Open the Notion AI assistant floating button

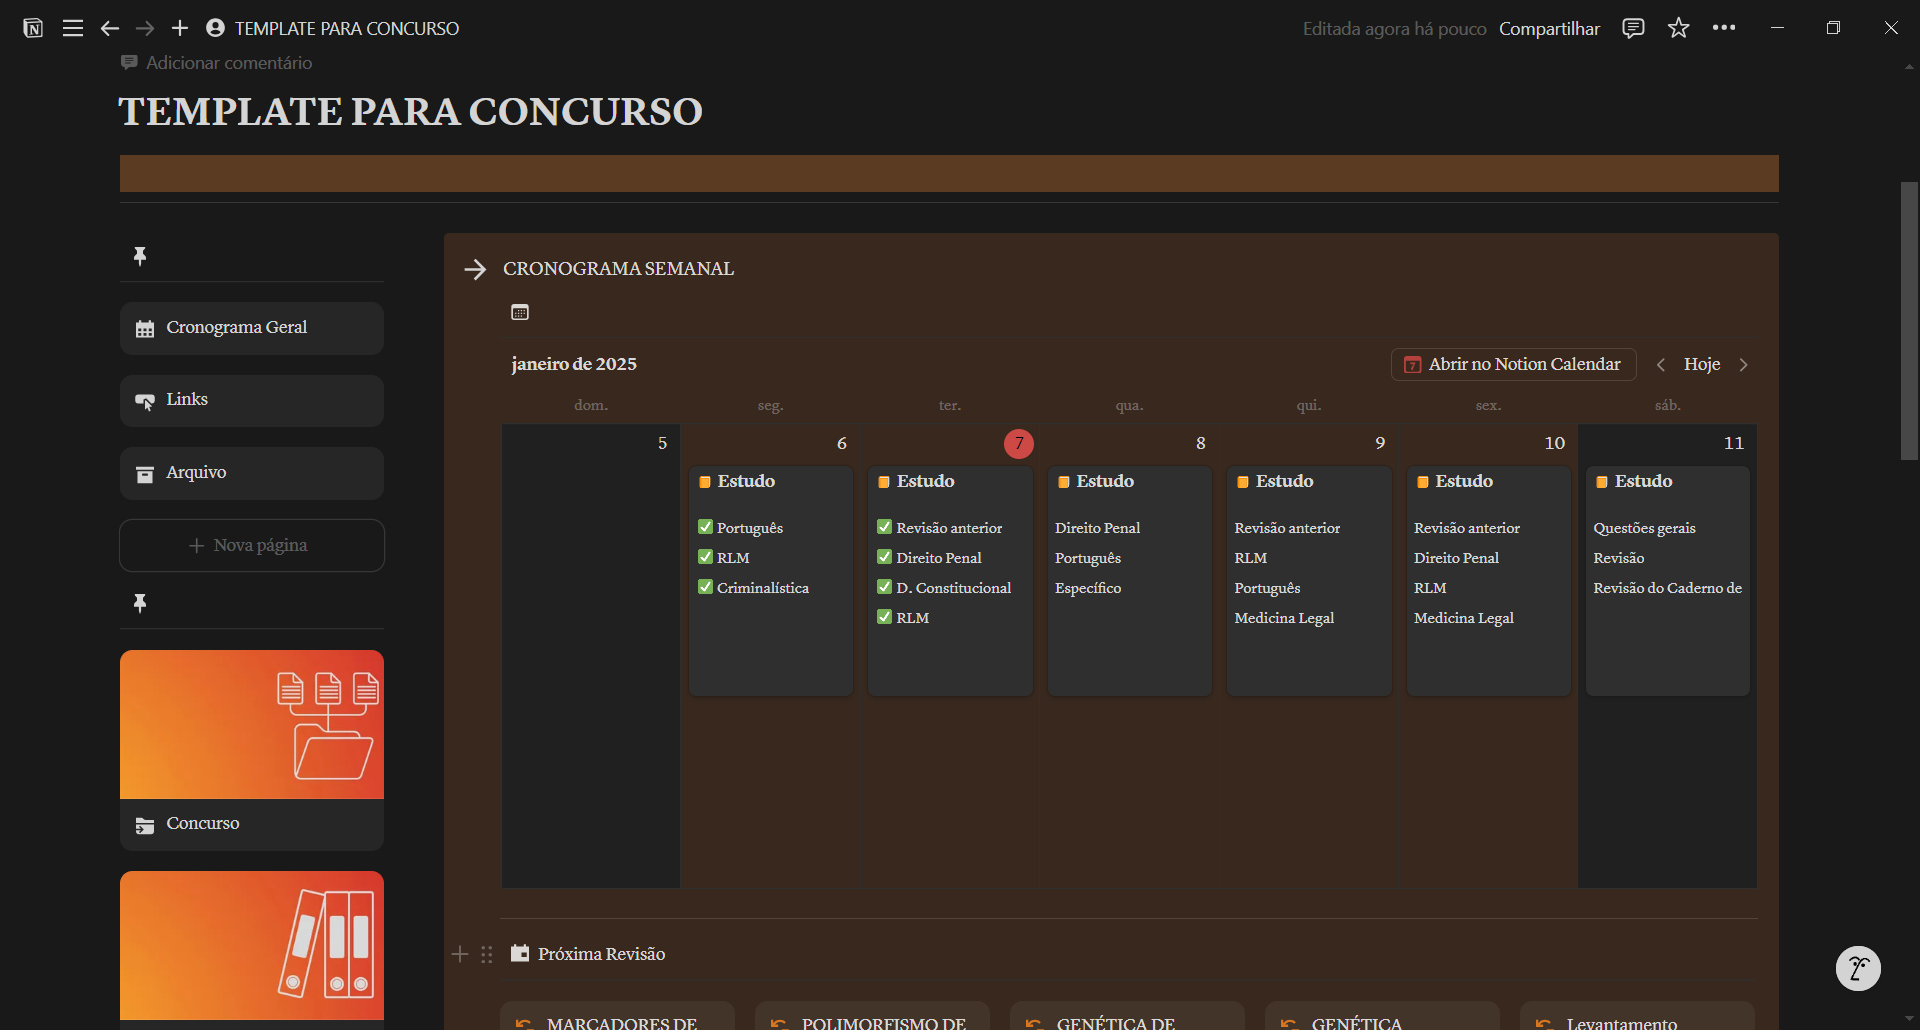(1858, 968)
